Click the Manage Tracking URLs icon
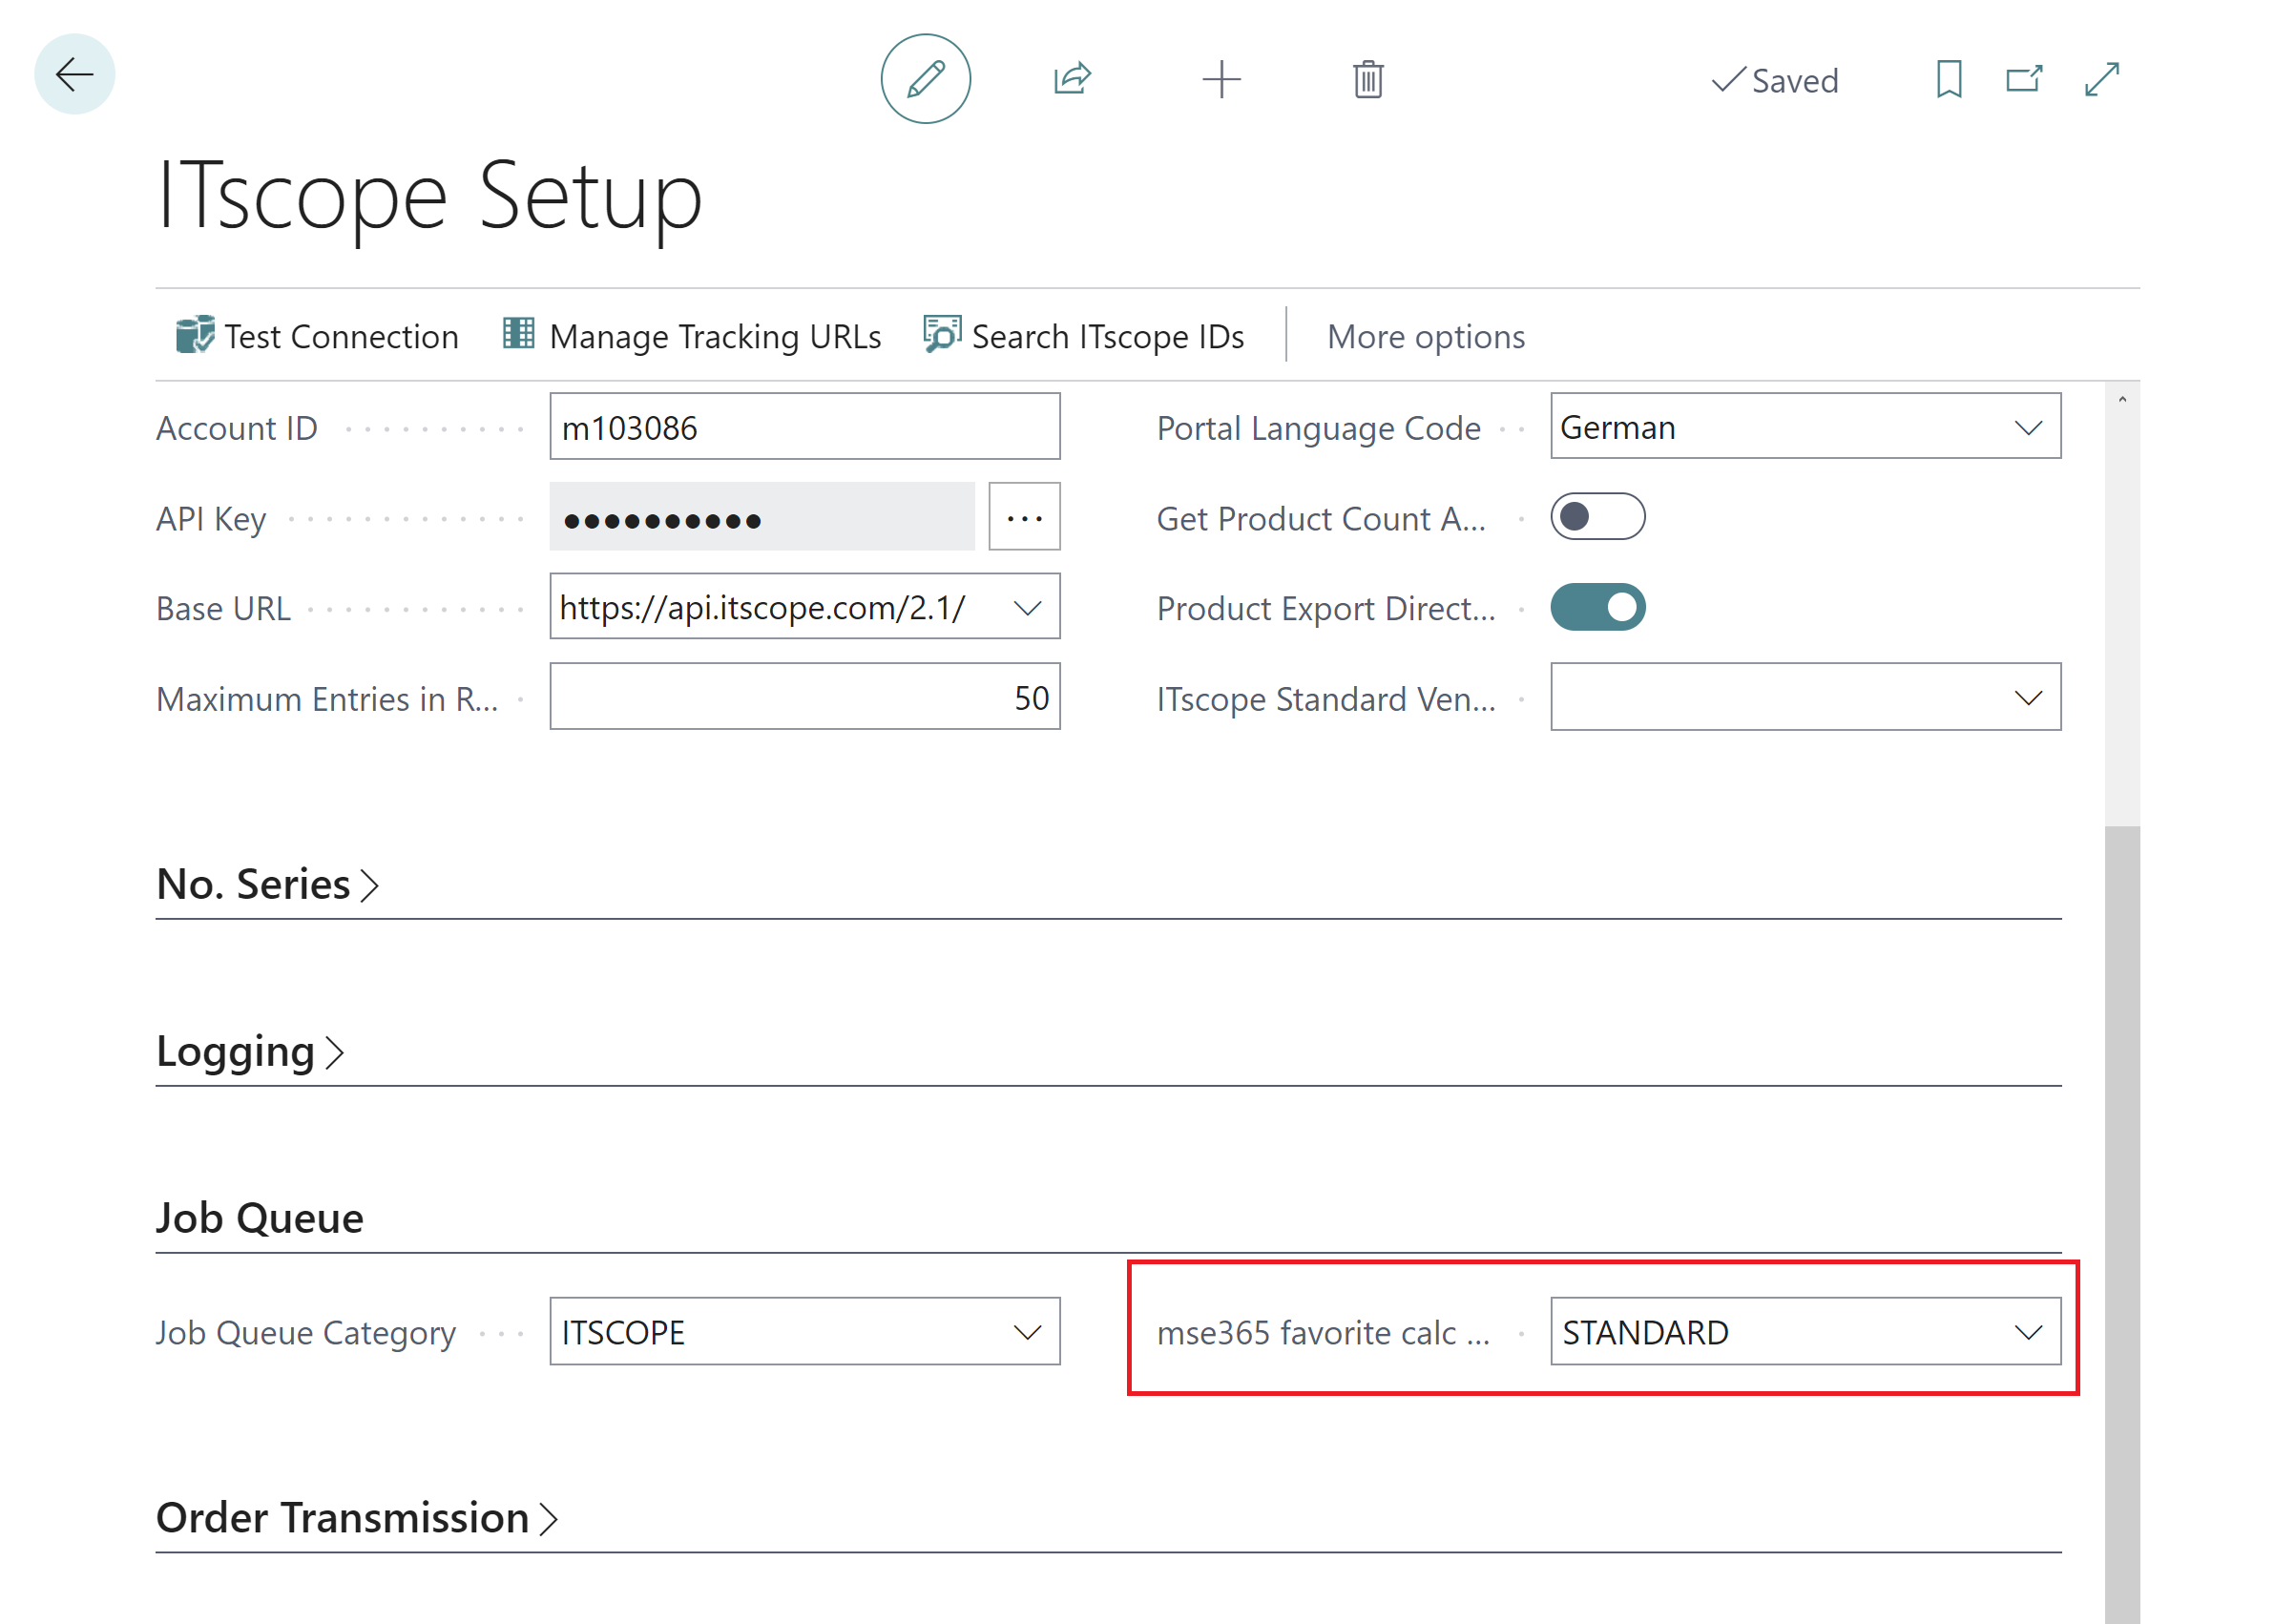Viewport: 2295px width, 1624px height. (518, 333)
